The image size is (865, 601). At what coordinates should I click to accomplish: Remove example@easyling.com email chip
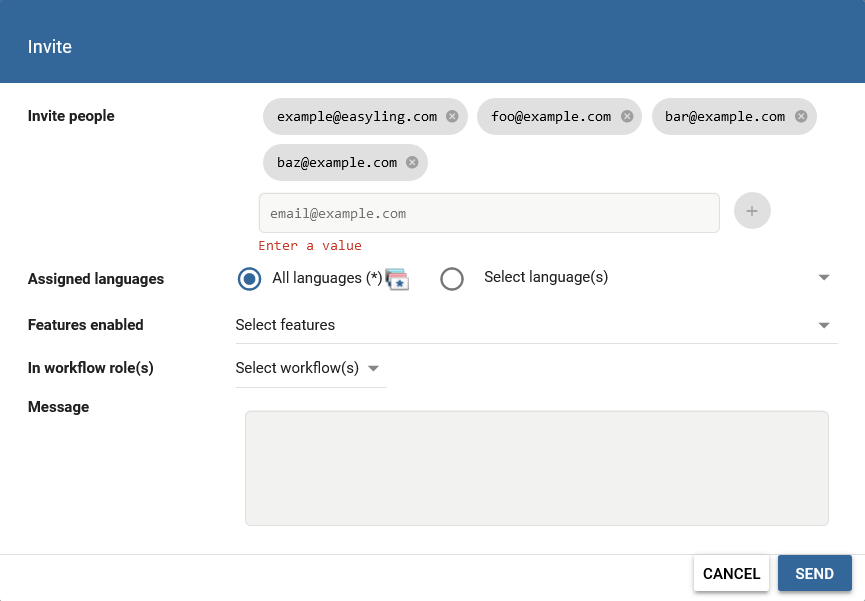coord(452,116)
